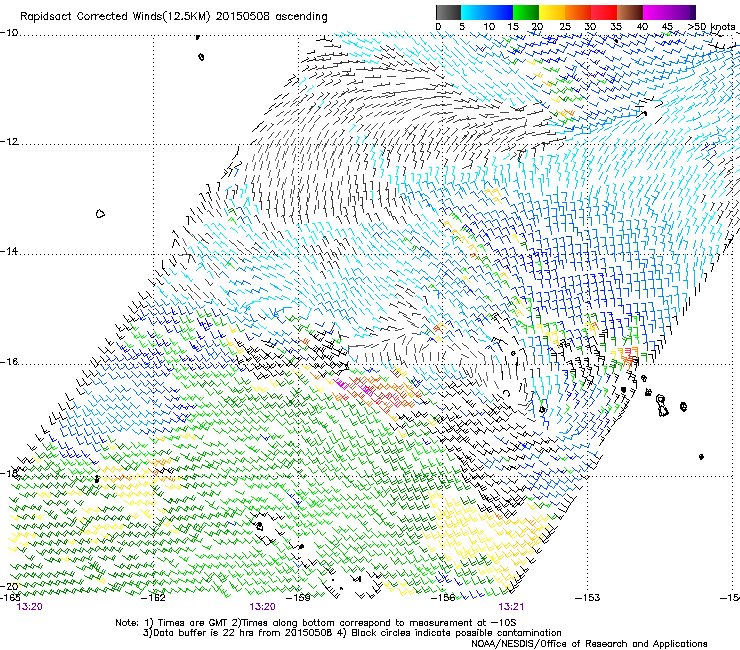Click the '20150508 ascending' date in title
The height and width of the screenshot is (650, 740).
pos(271,17)
